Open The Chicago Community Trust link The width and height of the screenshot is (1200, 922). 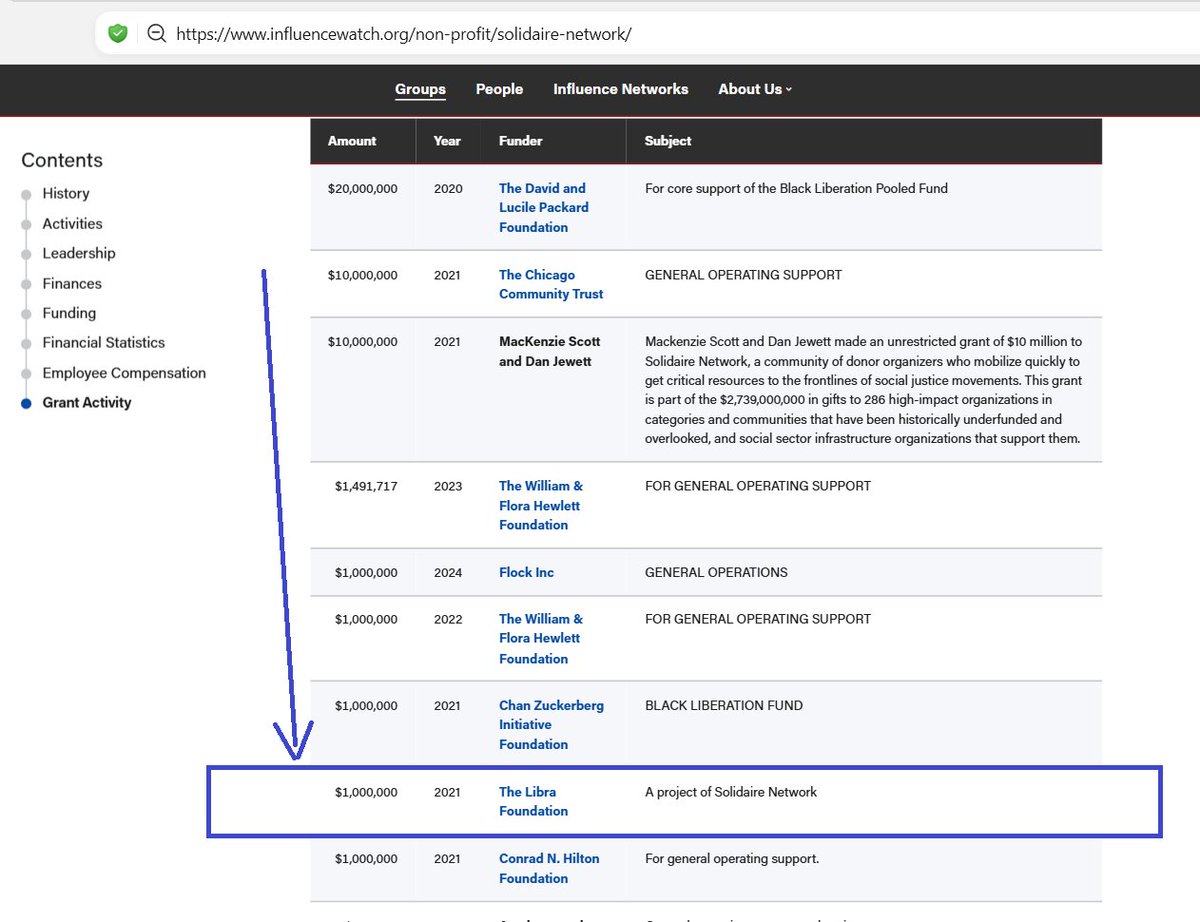coord(551,284)
